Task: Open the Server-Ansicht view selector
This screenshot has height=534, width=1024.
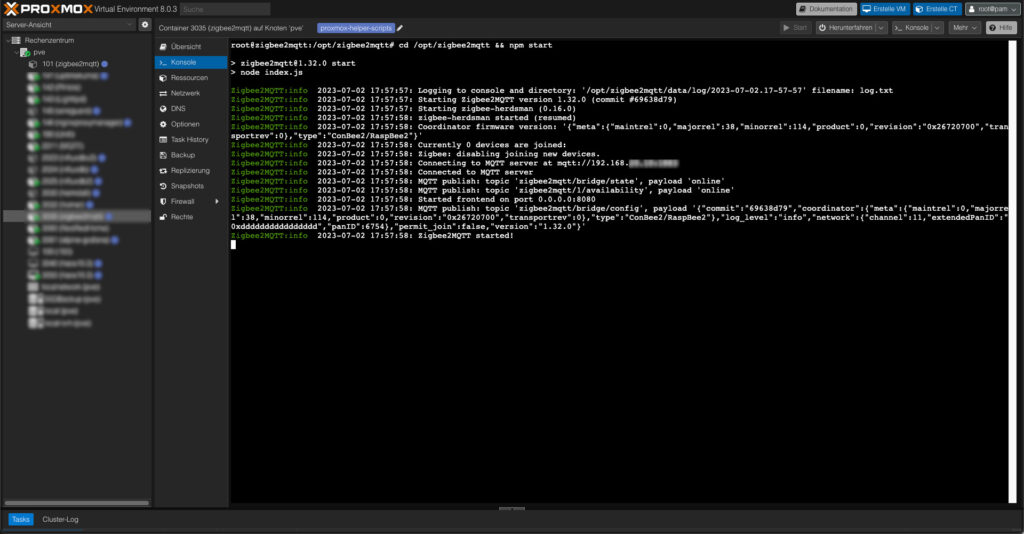Action: [x=68, y=25]
